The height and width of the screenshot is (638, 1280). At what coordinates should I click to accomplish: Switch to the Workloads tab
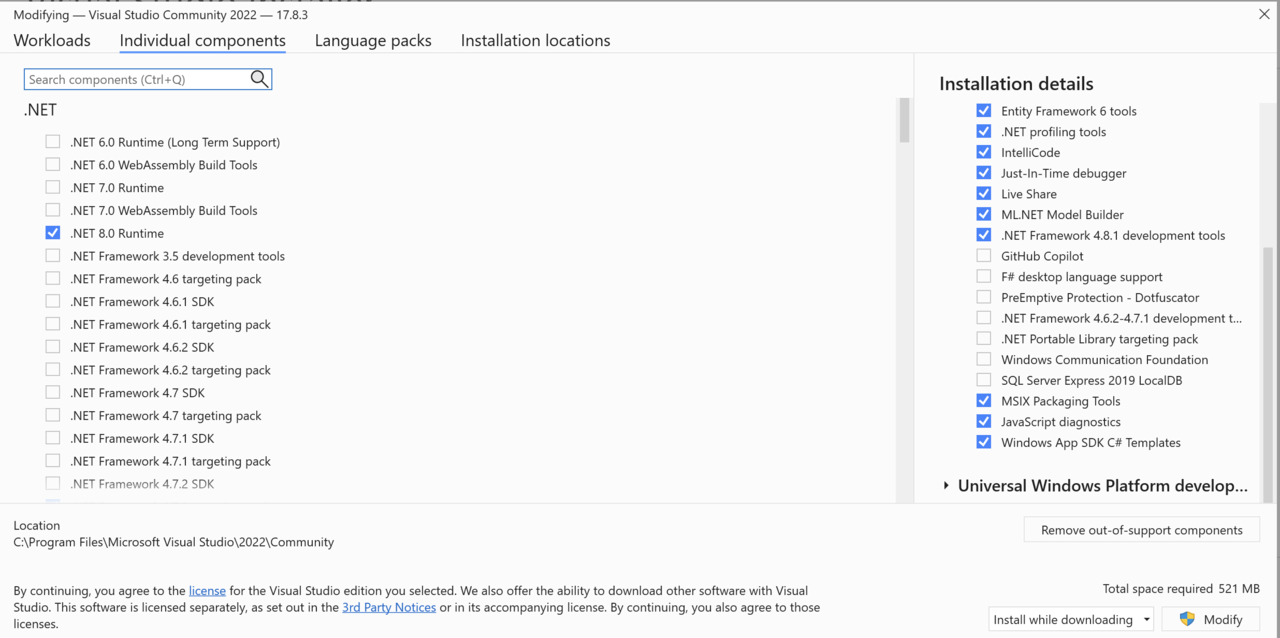[x=52, y=40]
